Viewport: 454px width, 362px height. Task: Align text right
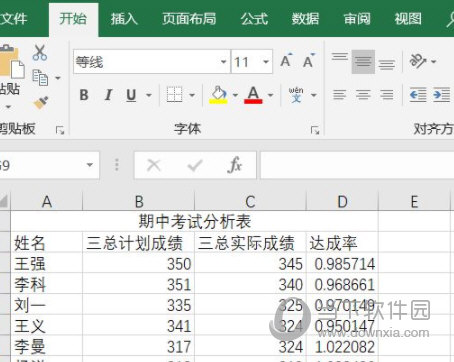click(387, 95)
